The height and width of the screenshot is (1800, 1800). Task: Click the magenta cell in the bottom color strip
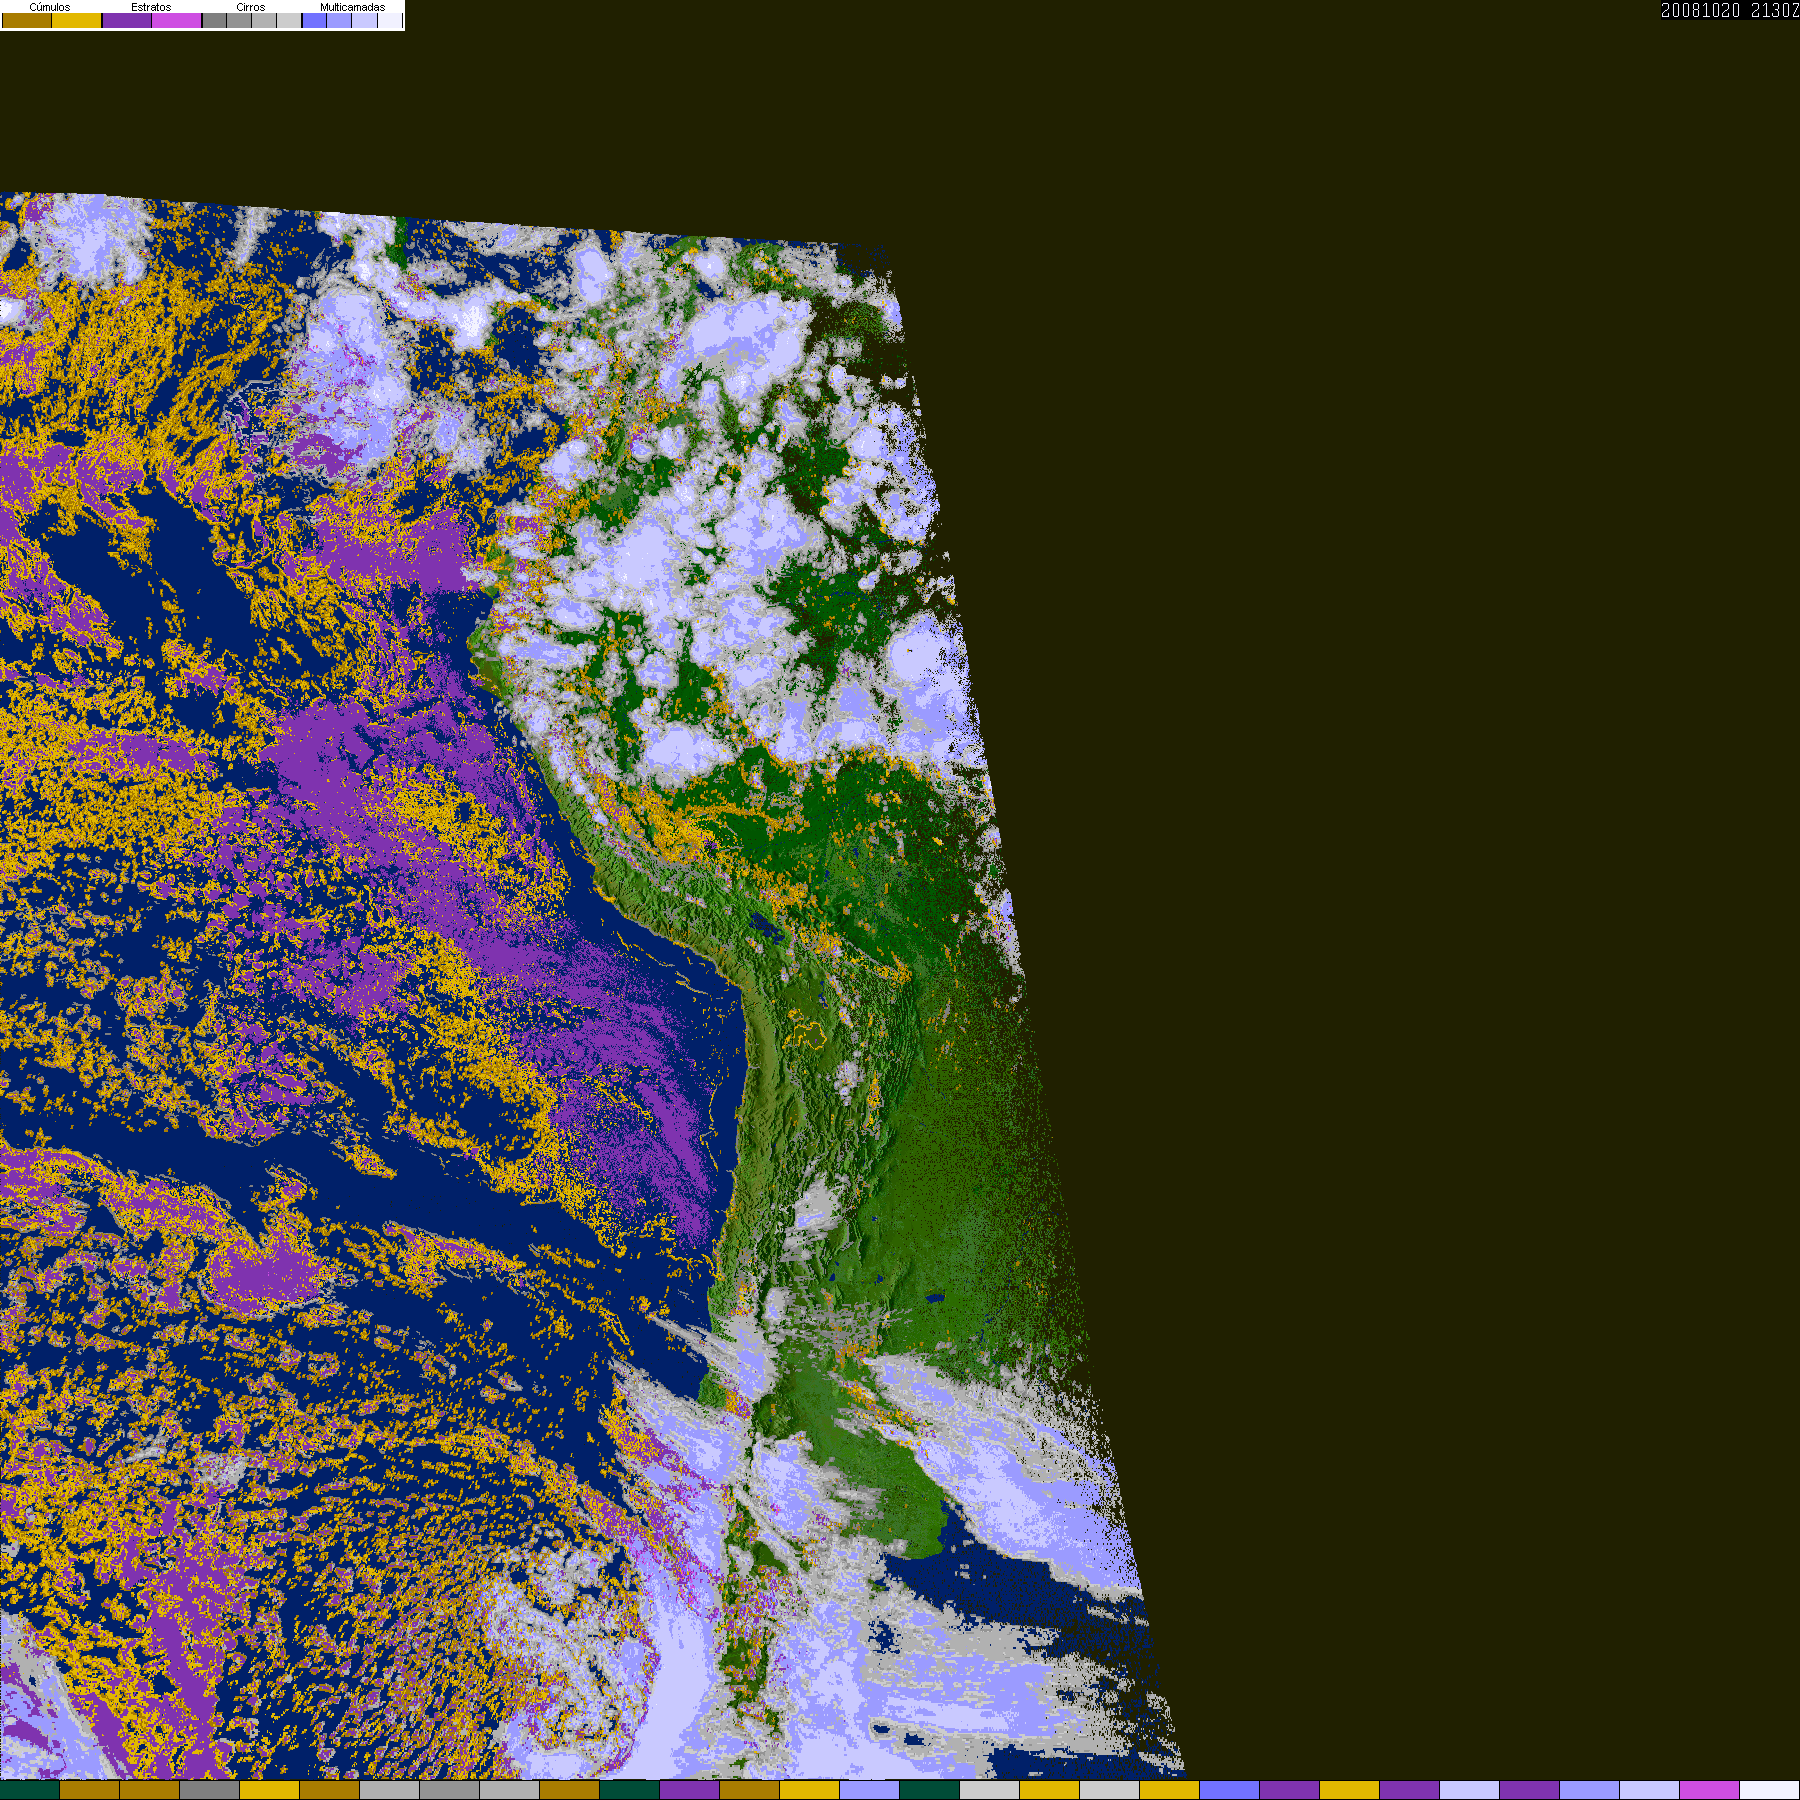[x=1710, y=1790]
